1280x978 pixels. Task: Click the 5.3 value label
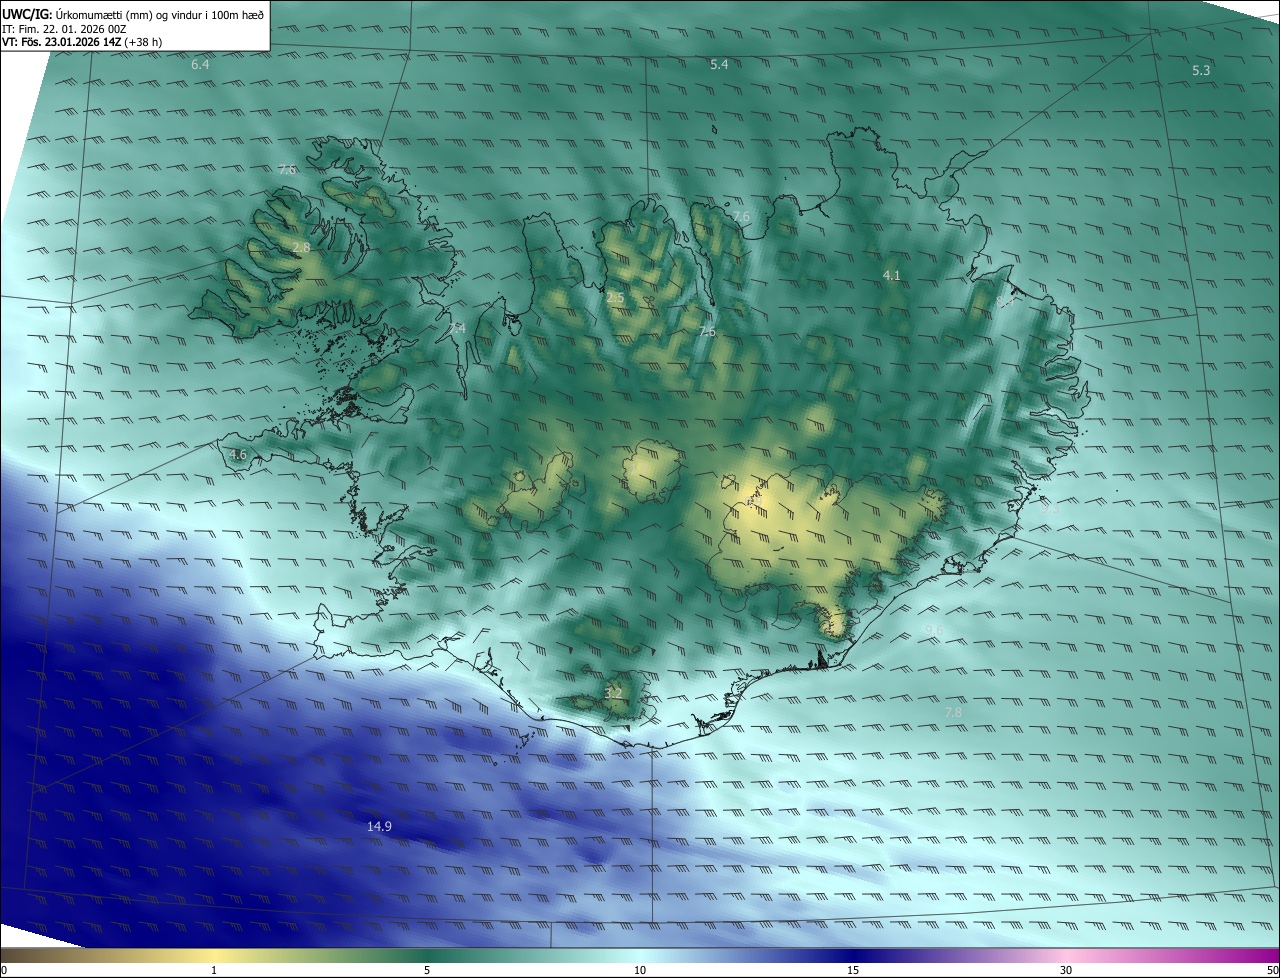(x=1201, y=70)
